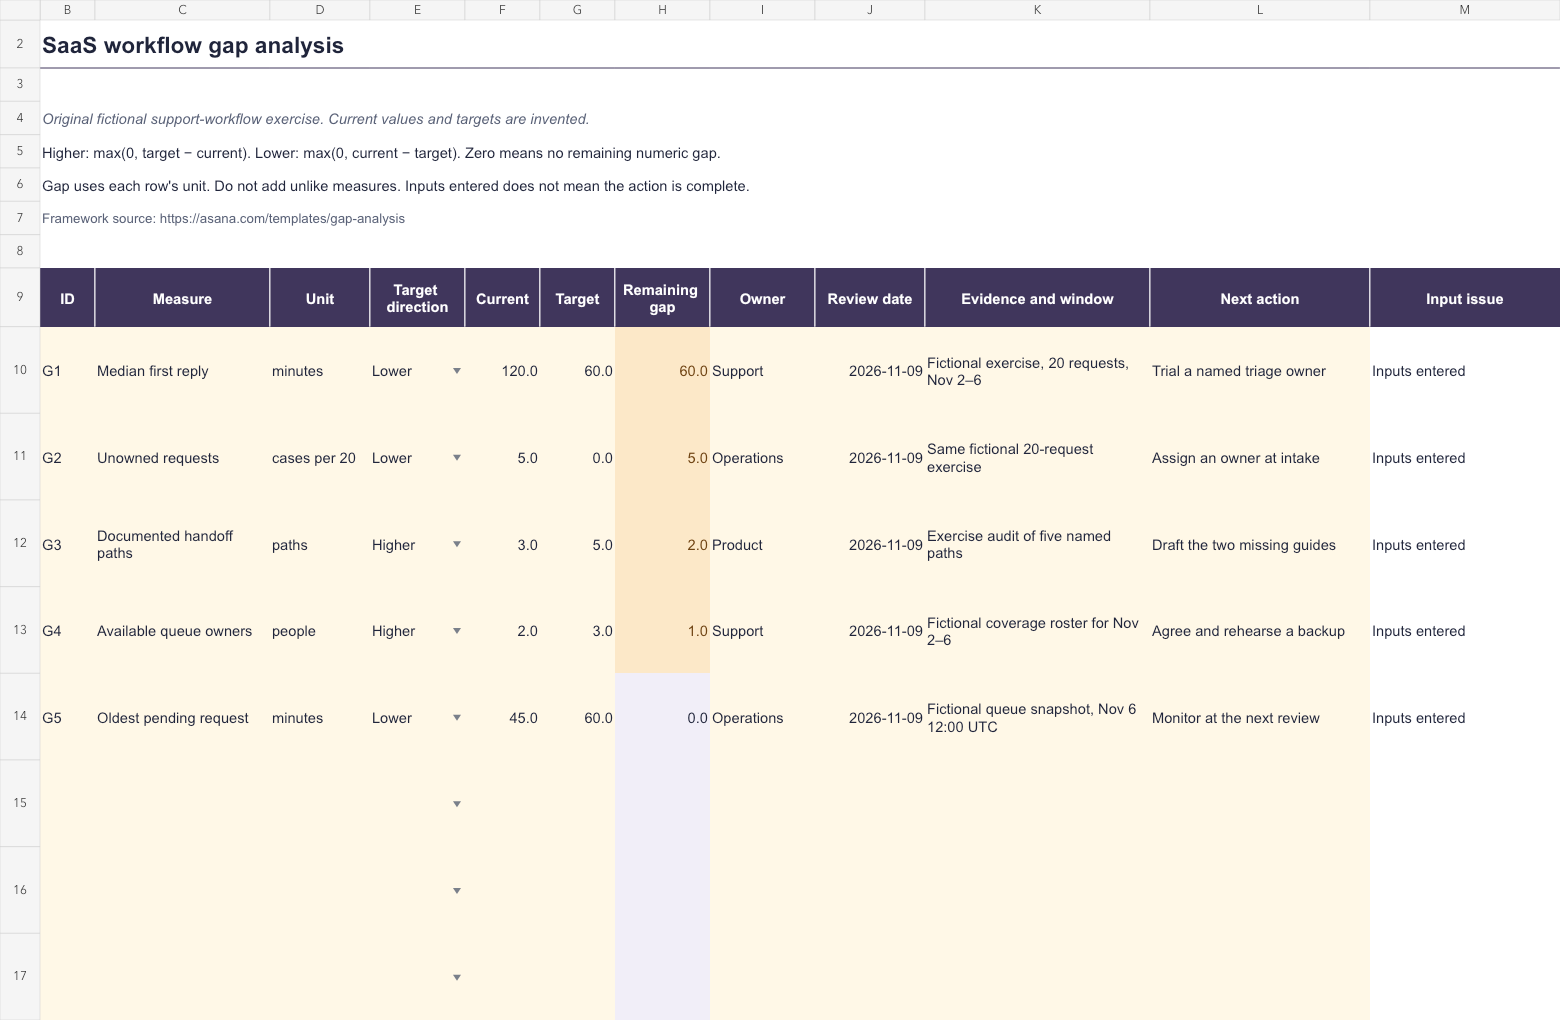This screenshot has width=1560, height=1020.
Task: Select column header C
Action: [x=182, y=9]
